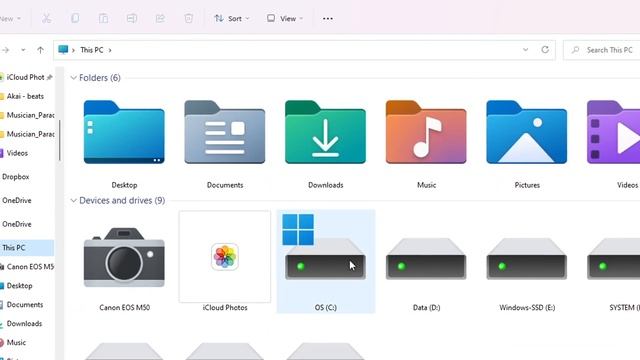This screenshot has width=640, height=360.
Task: Click the Devices and drives (9) text
Action: click(x=122, y=200)
